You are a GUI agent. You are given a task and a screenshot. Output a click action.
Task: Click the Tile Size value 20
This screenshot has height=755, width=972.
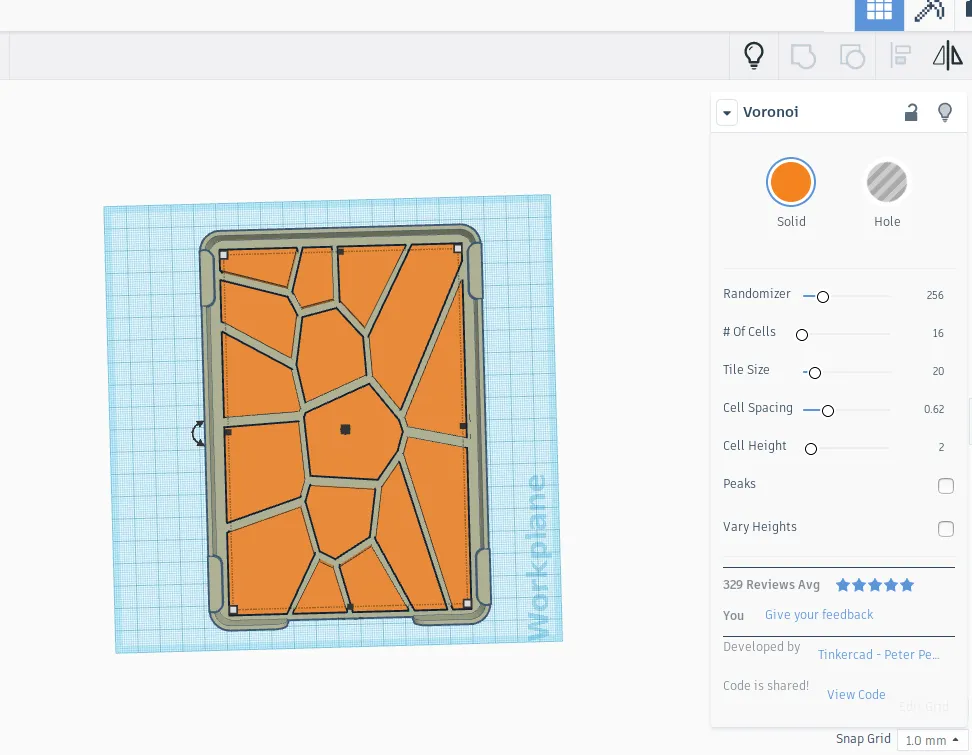tap(938, 371)
